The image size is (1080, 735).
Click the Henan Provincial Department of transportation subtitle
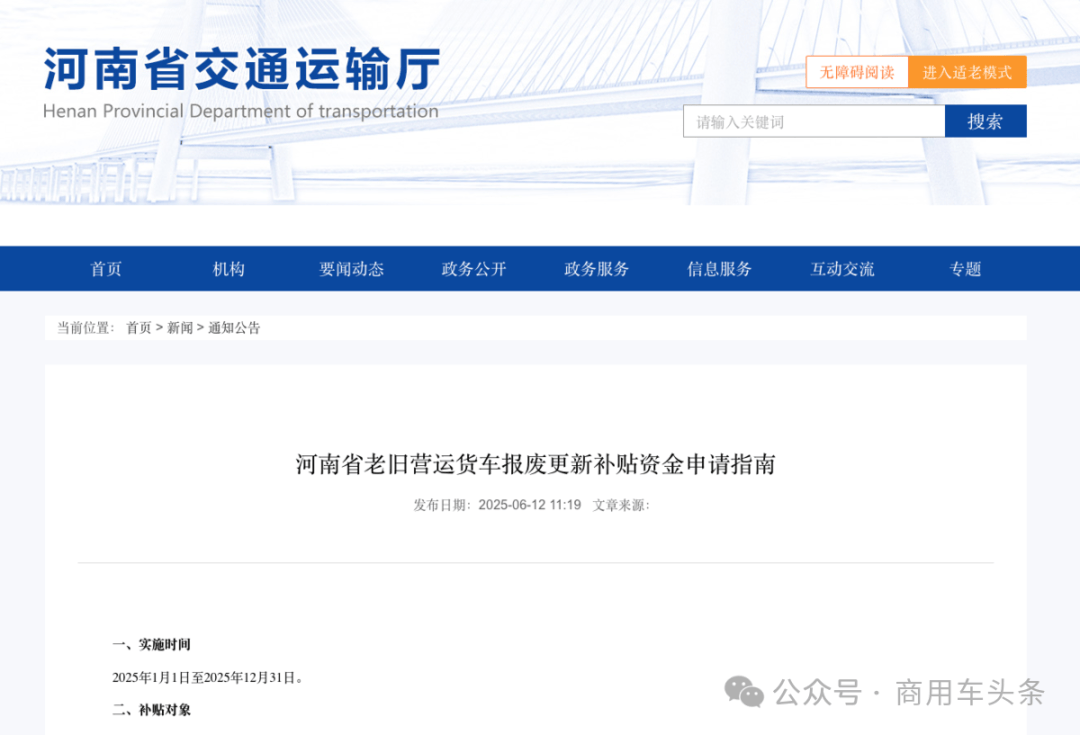tap(240, 112)
